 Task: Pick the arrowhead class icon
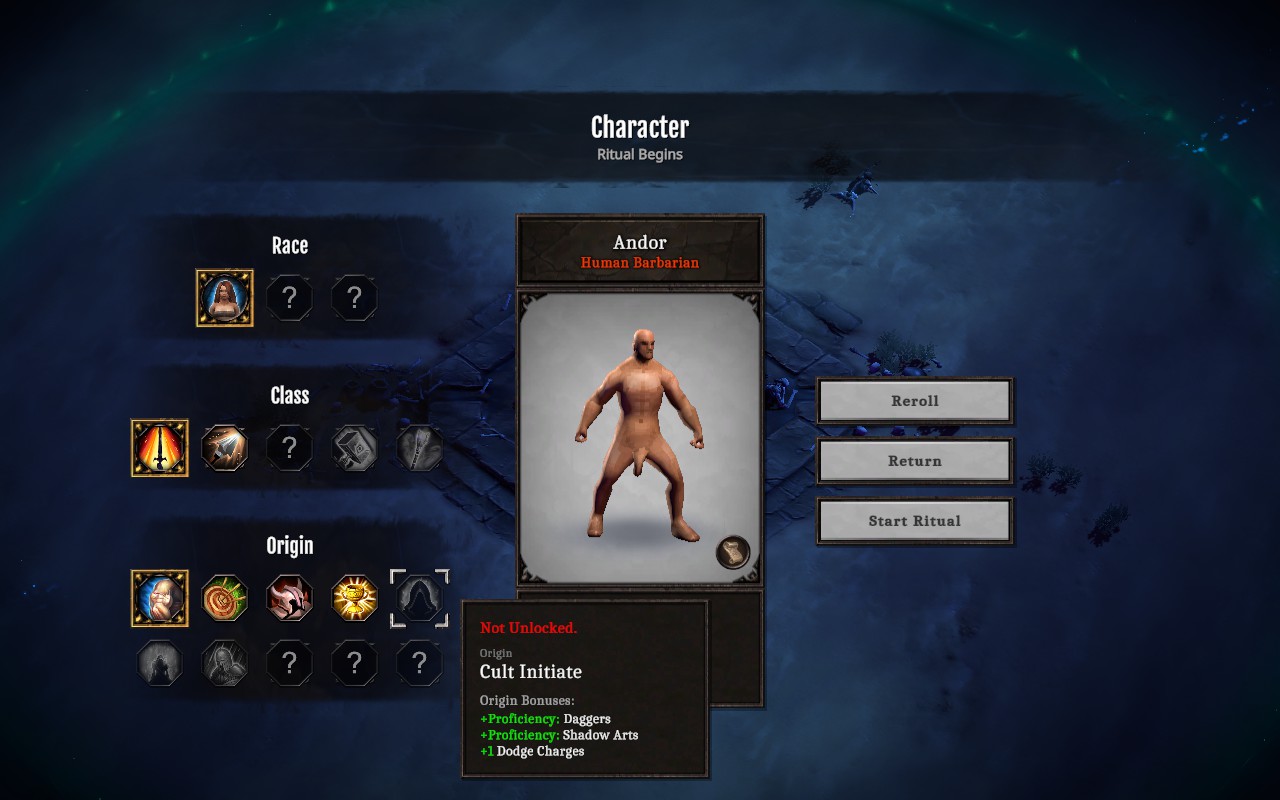click(225, 448)
